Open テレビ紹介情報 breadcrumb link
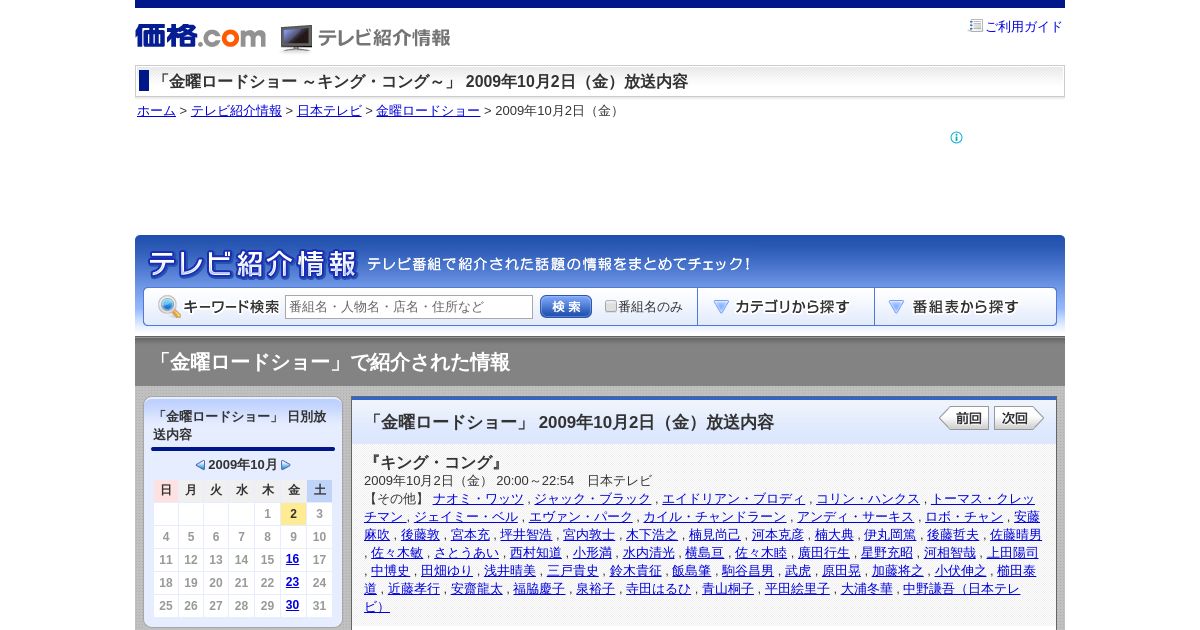Screen dimensions: 1200x630 coord(236,111)
